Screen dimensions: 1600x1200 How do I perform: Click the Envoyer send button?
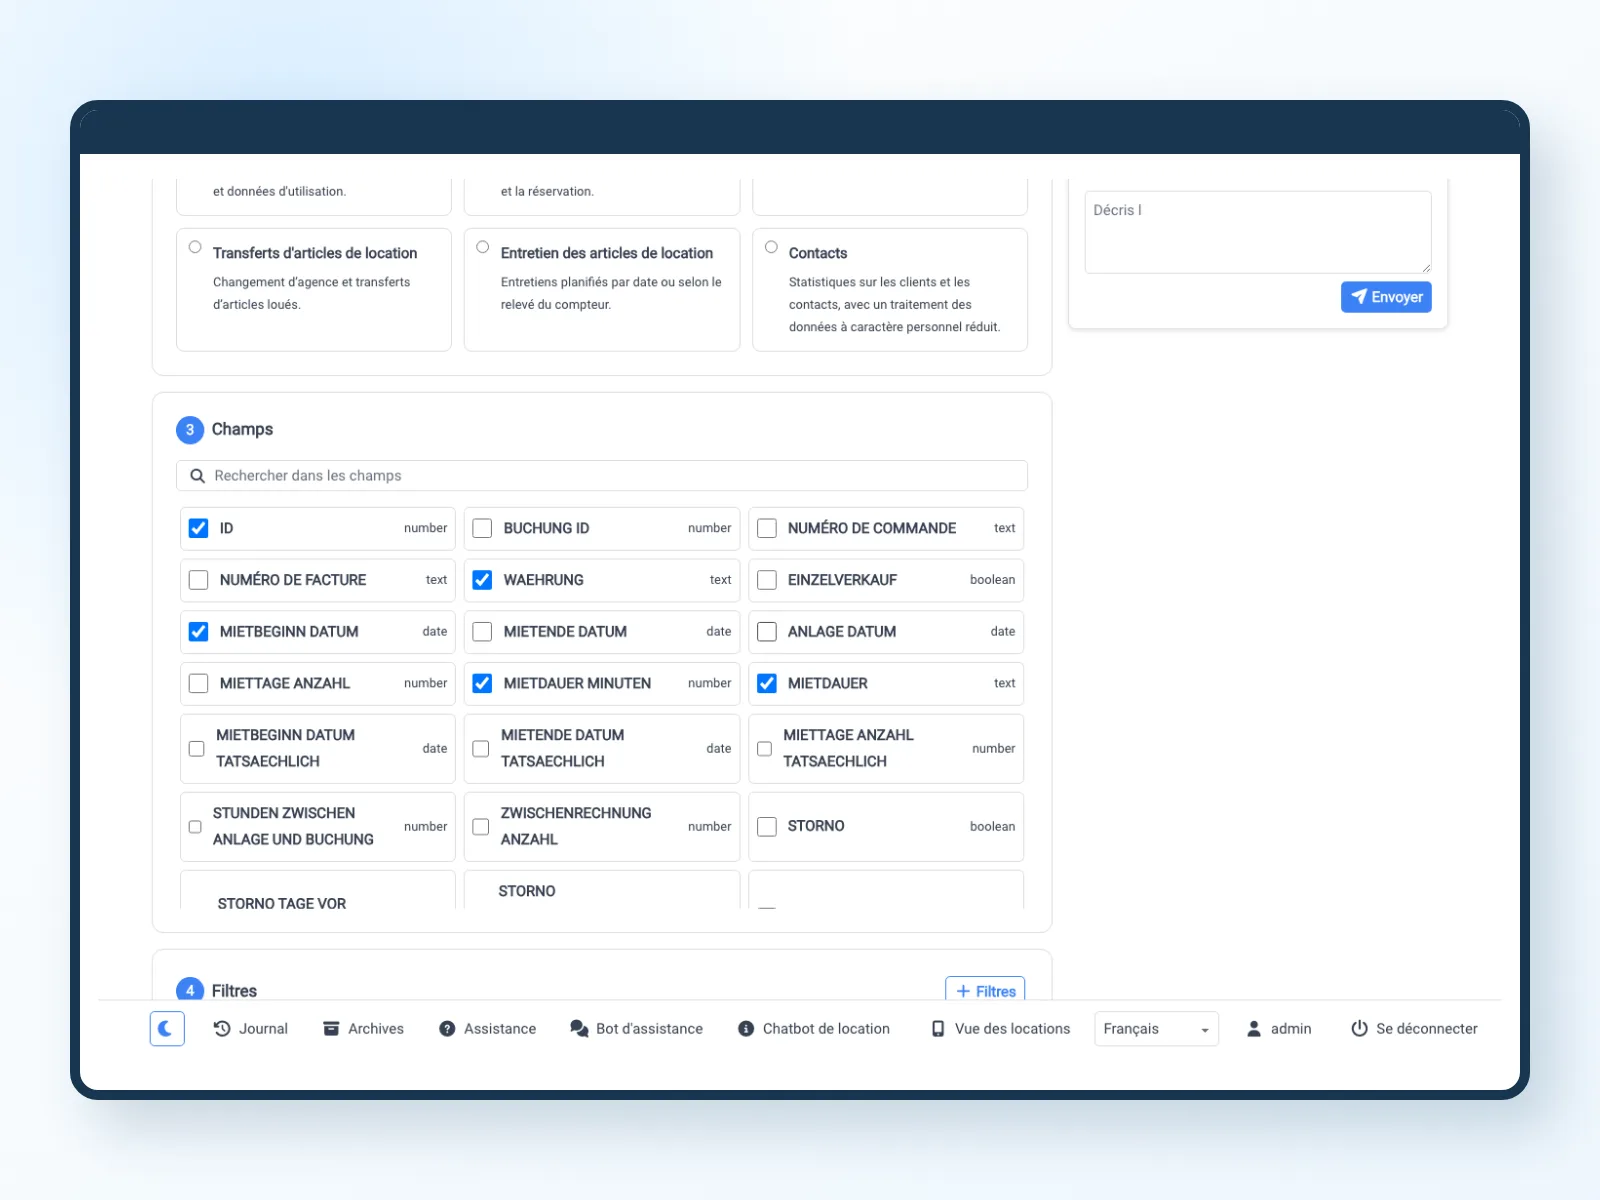click(1386, 297)
